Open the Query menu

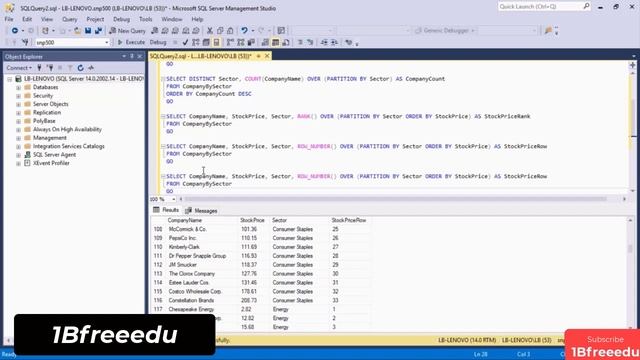coord(69,19)
